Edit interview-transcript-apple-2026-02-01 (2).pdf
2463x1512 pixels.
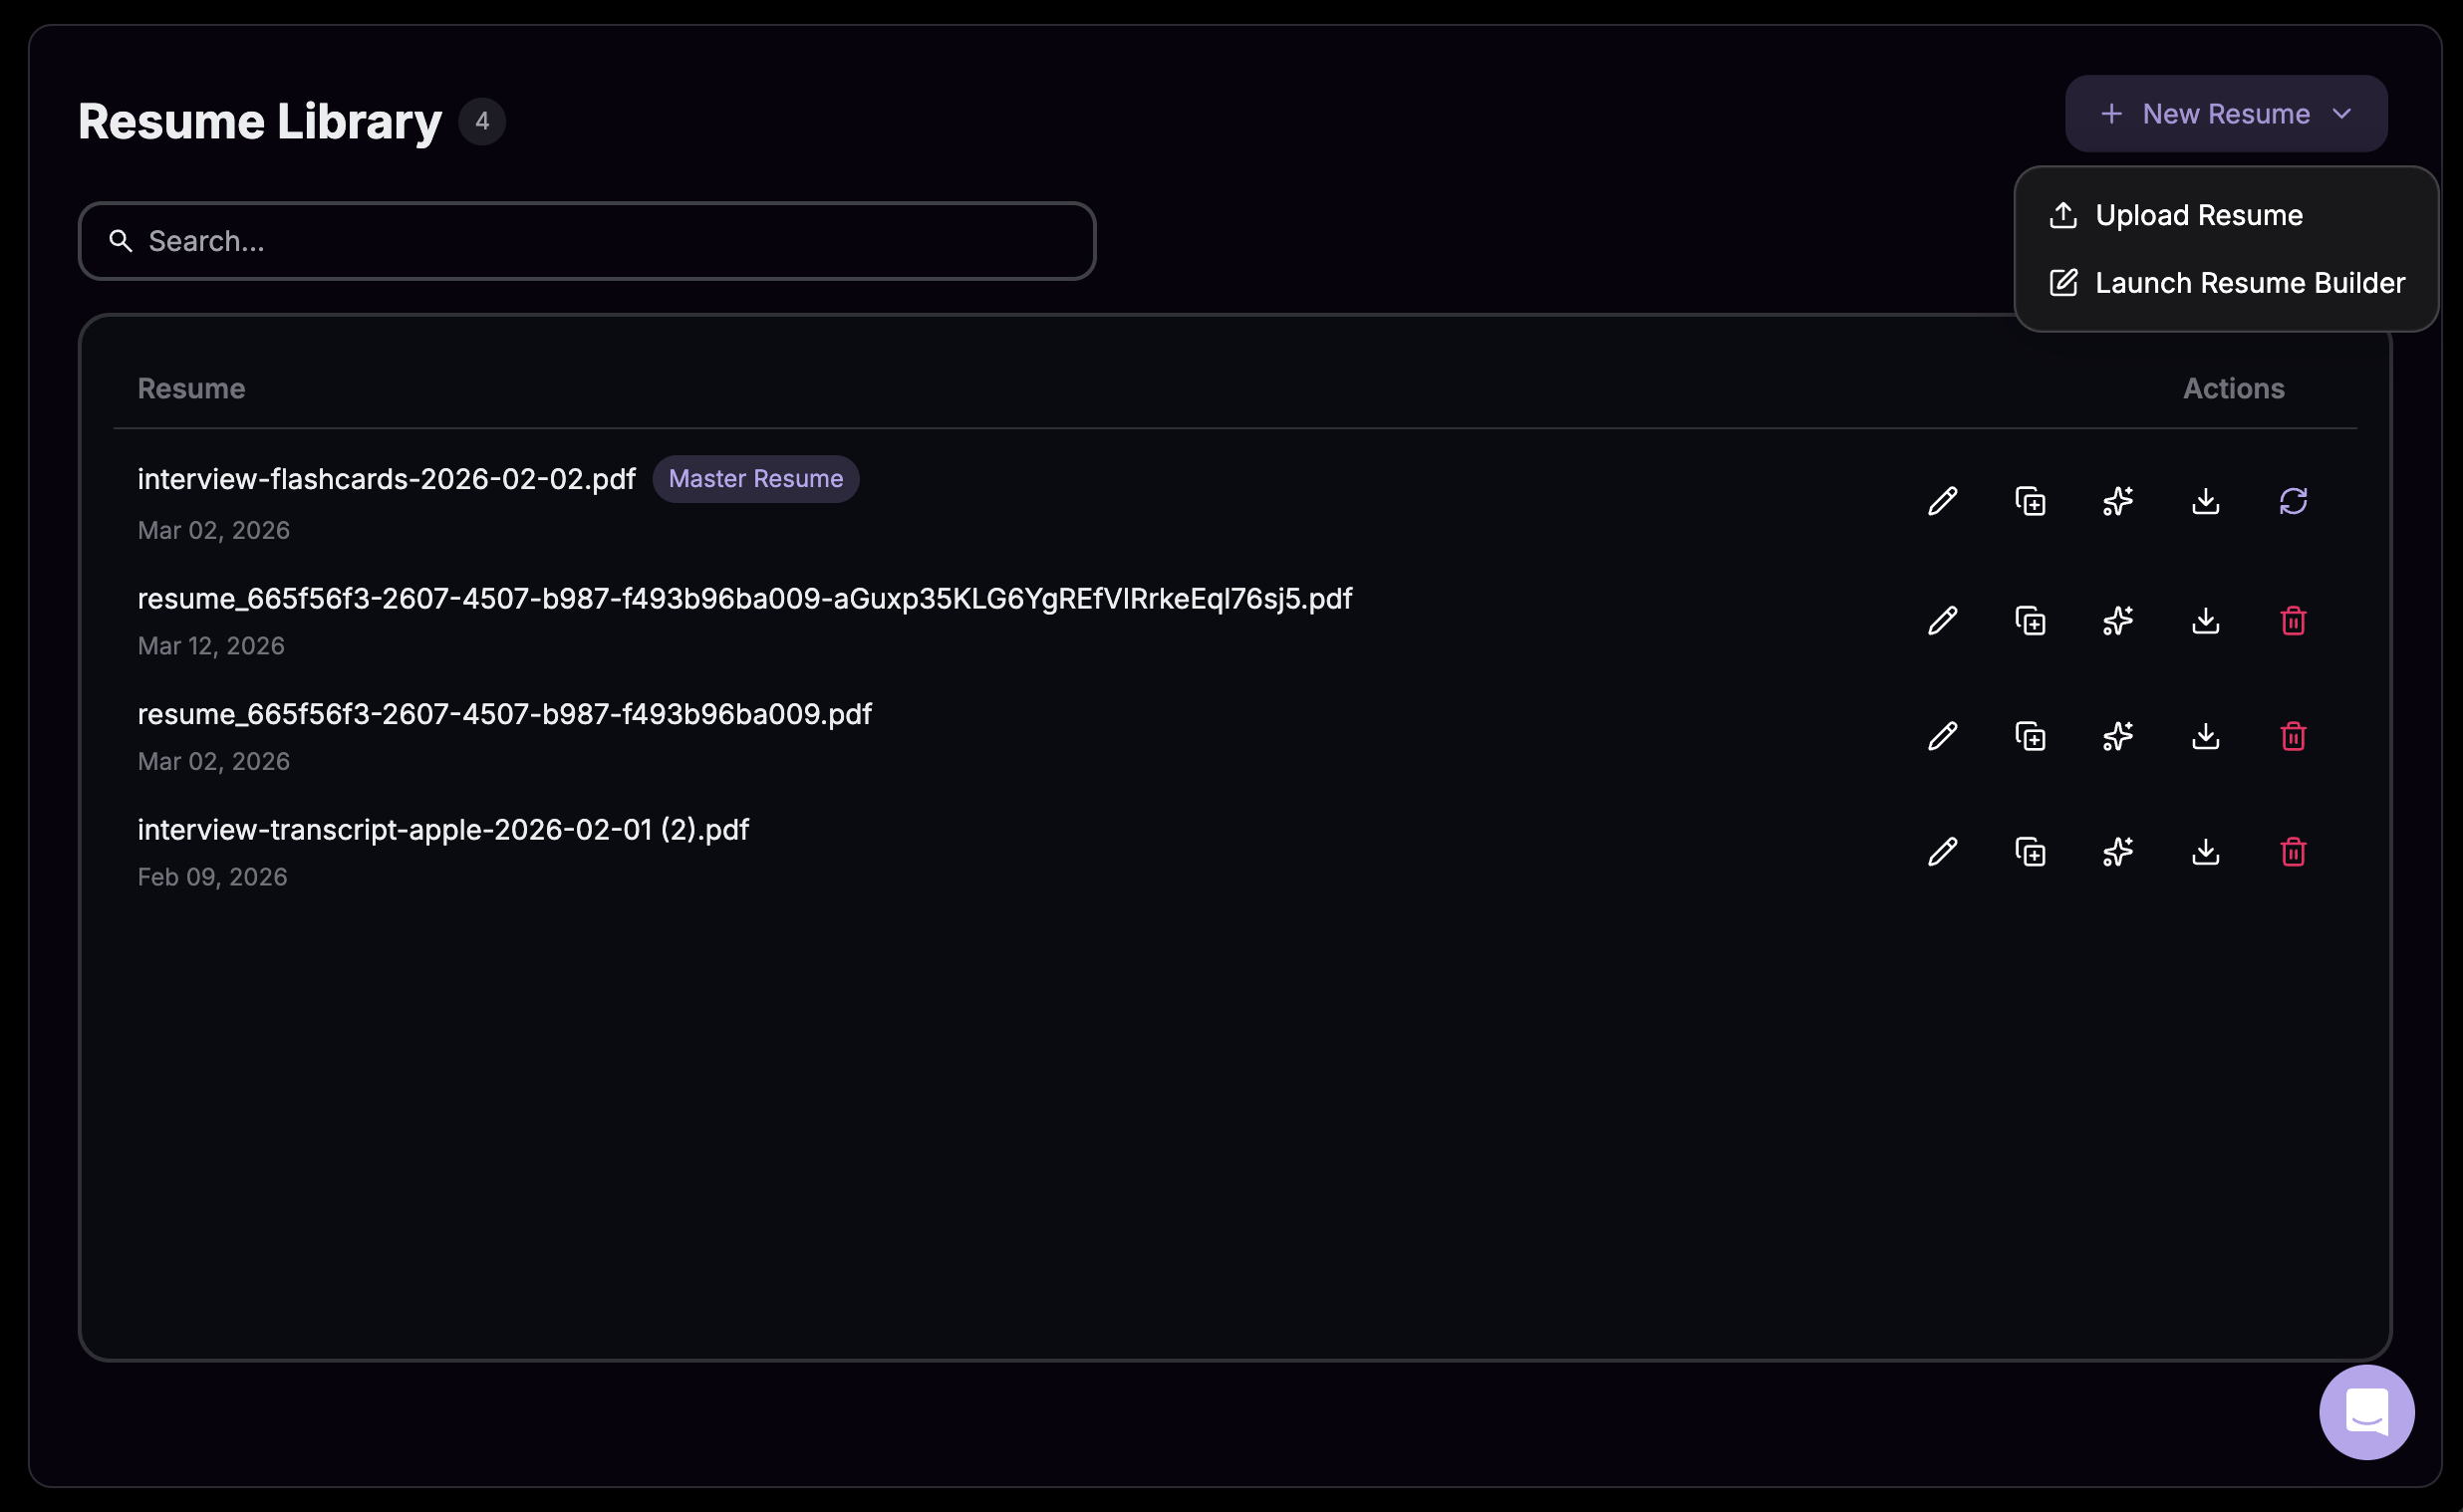[x=1941, y=851]
